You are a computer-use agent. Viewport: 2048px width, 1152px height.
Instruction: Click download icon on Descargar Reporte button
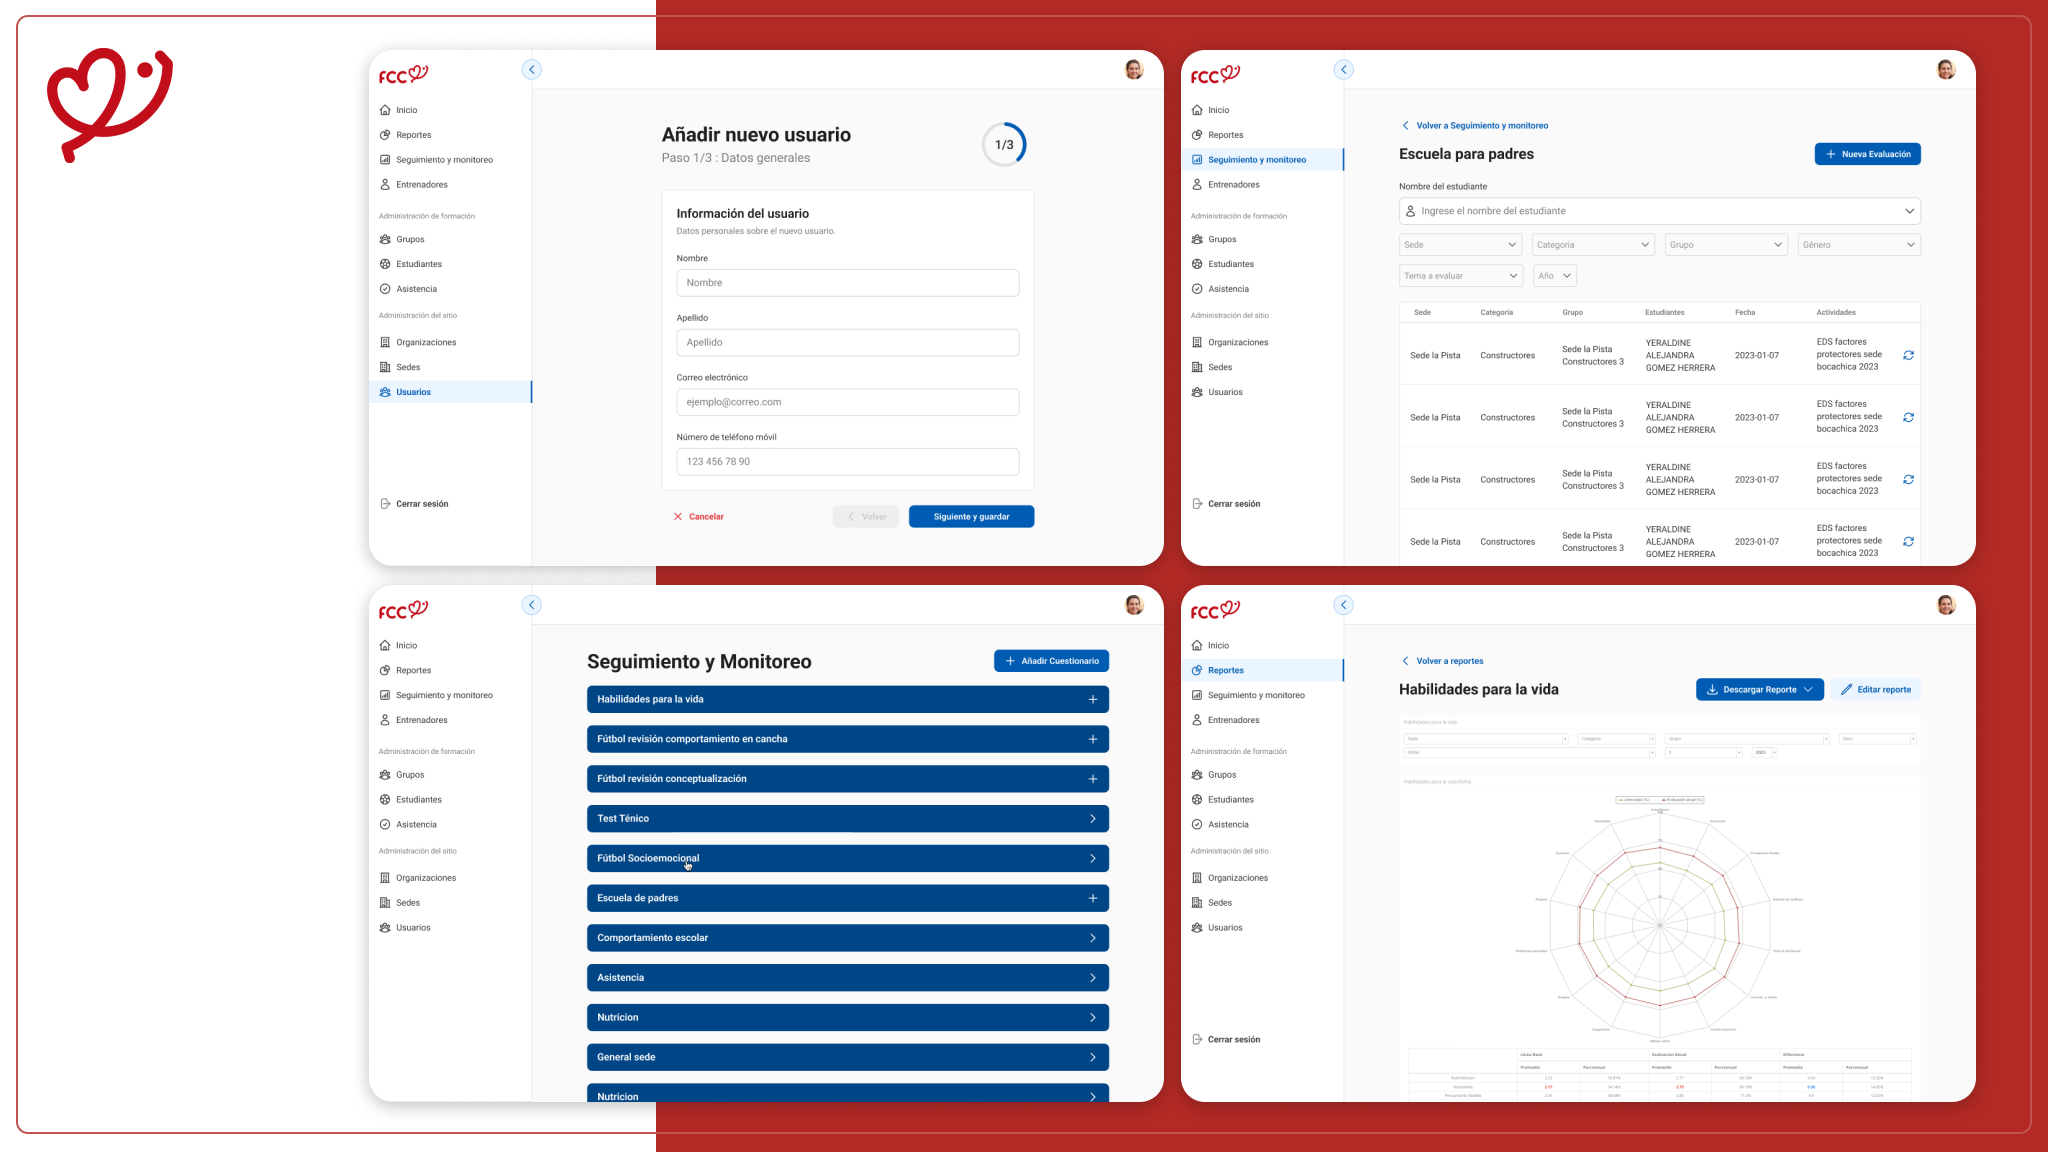(1712, 690)
